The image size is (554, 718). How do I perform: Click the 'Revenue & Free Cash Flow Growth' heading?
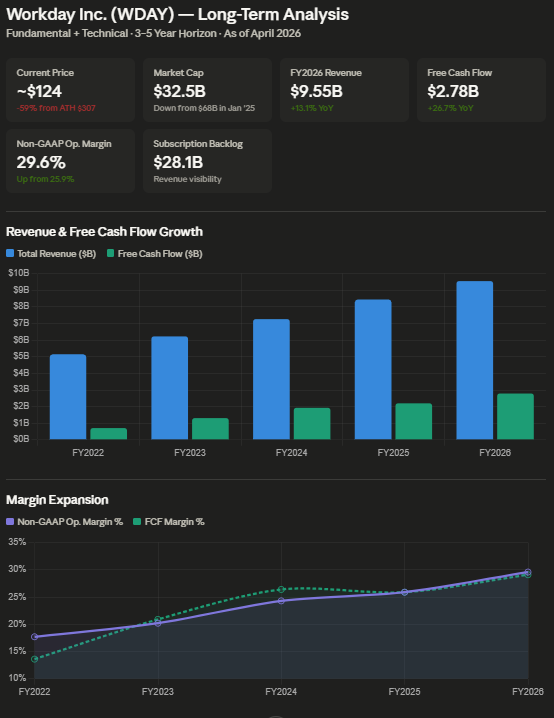[104, 232]
